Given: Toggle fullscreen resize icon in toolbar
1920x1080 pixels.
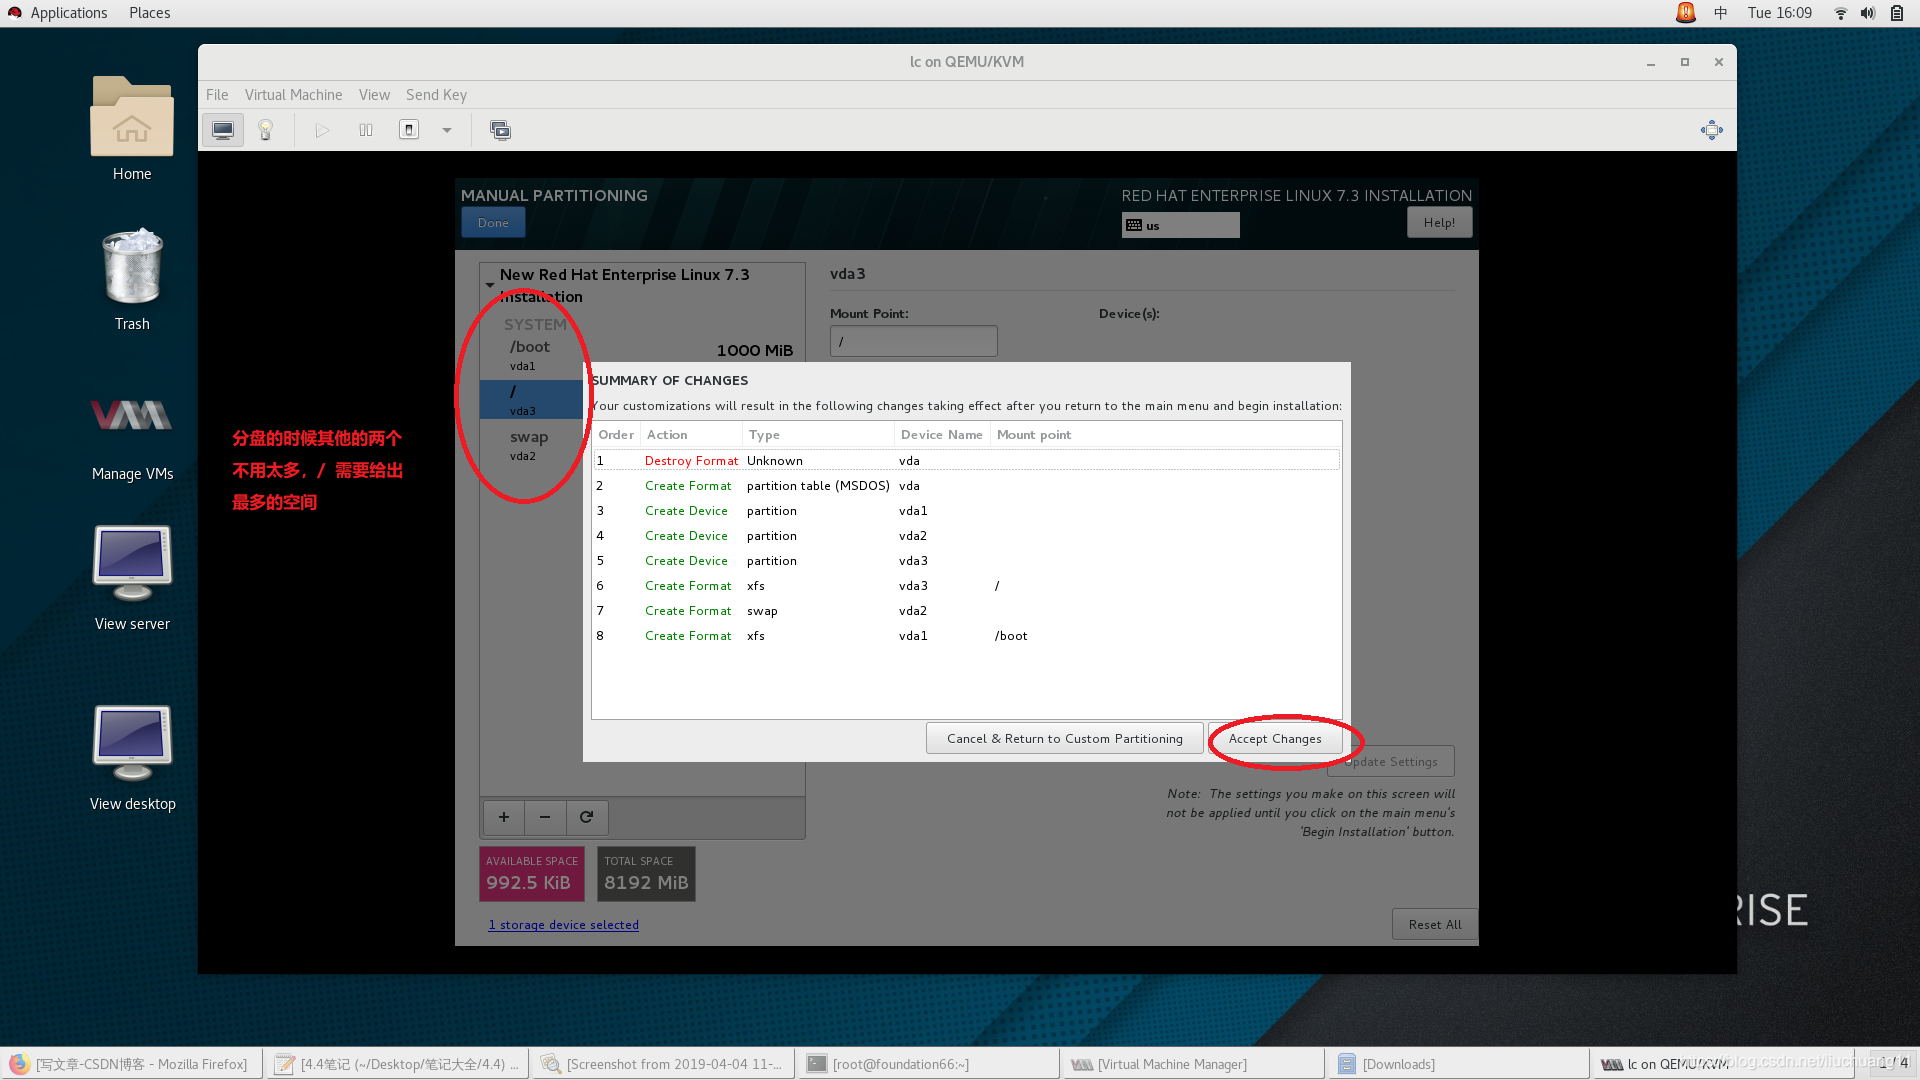Looking at the screenshot, I should [1712, 130].
